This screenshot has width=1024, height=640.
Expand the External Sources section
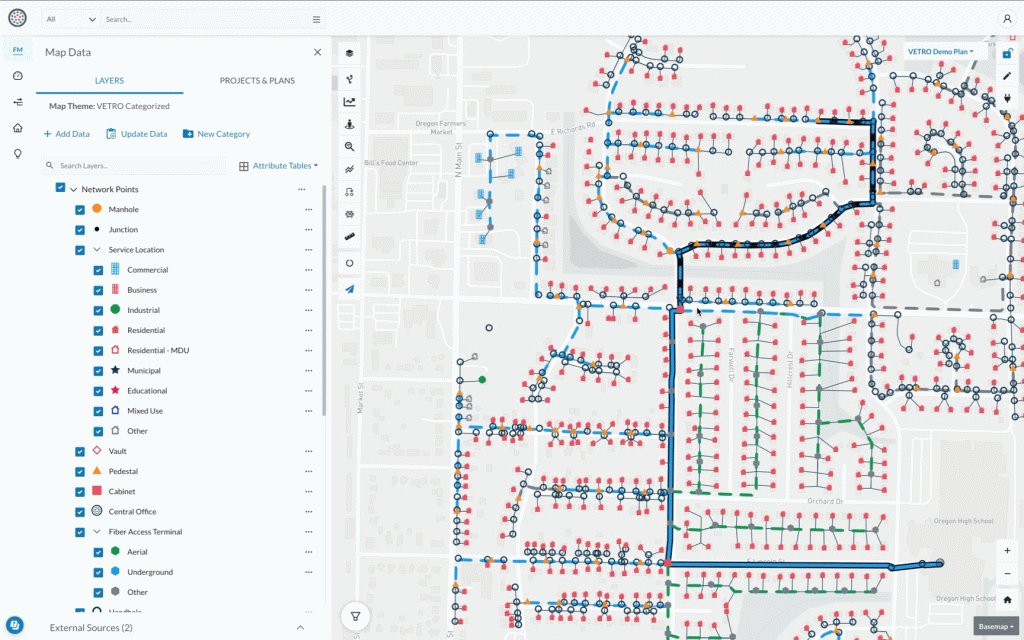300,628
